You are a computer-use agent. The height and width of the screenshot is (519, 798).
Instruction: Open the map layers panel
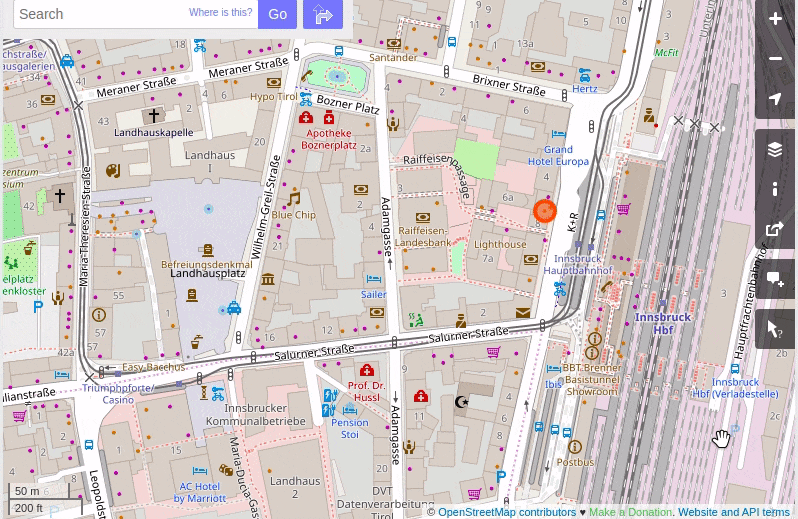(775, 150)
